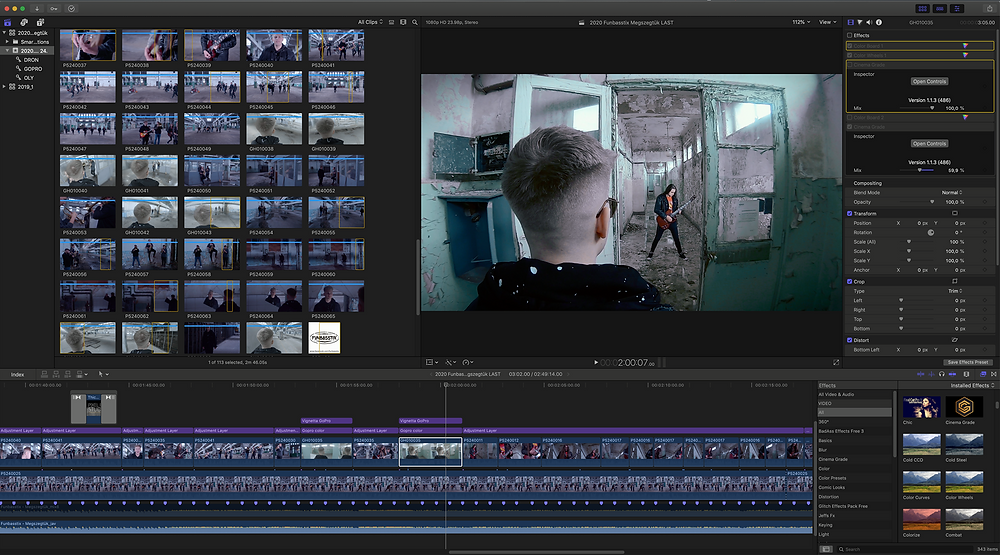Open the timeline Index button
Screen dimensions: 1000x555
click(x=17, y=374)
